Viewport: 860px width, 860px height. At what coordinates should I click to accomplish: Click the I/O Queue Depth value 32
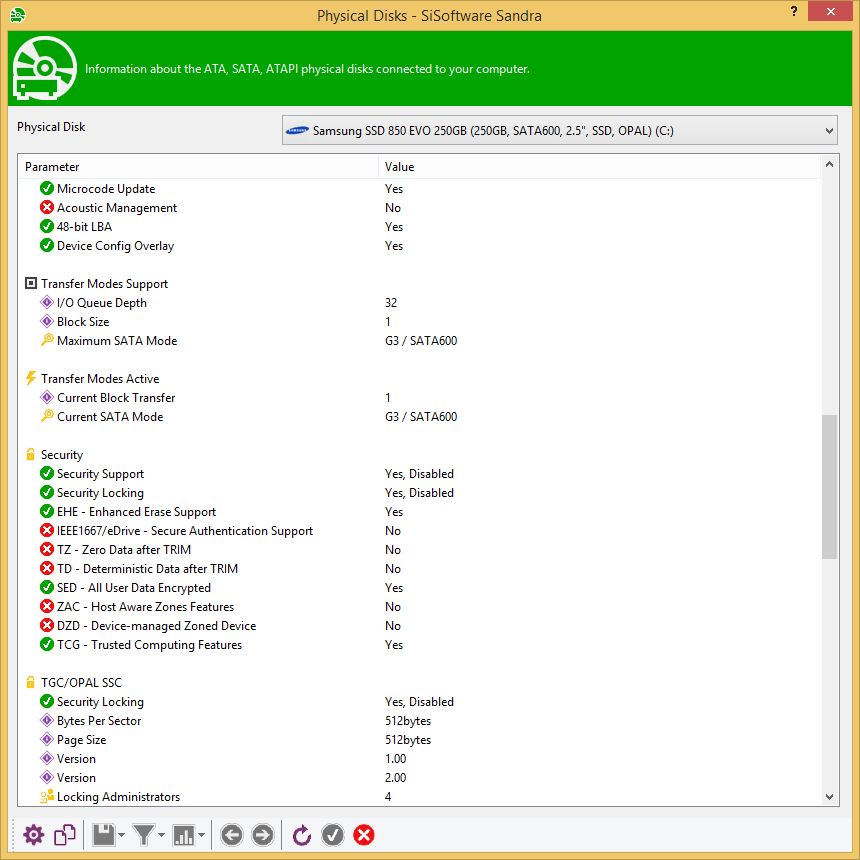click(391, 303)
